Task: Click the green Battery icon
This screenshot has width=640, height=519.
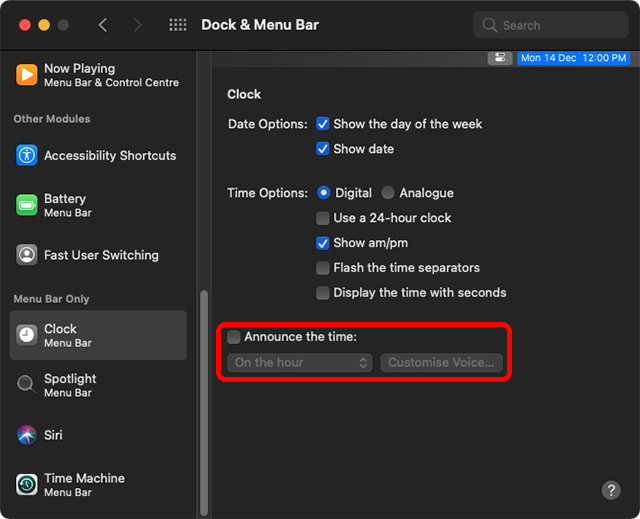Action: [27, 205]
